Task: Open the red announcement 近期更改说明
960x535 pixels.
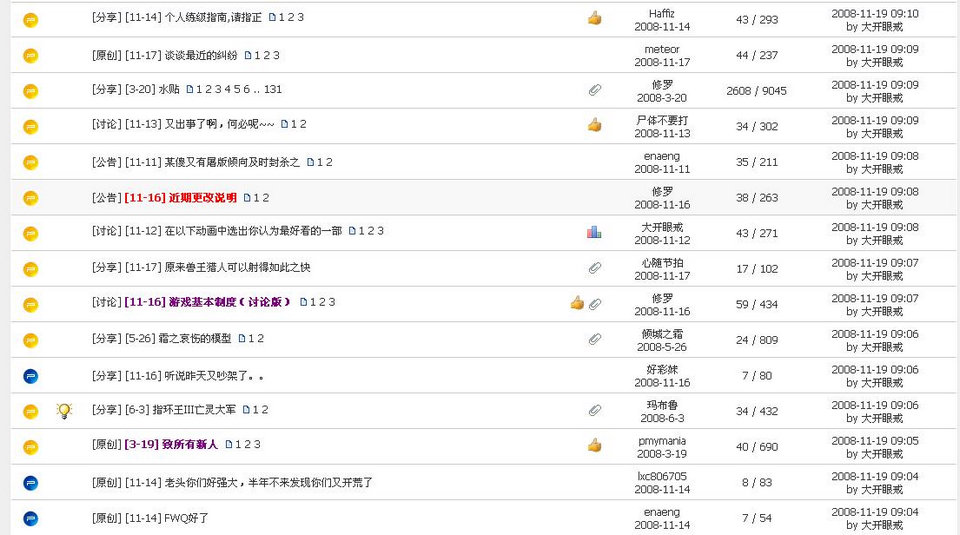Action: coord(181,198)
